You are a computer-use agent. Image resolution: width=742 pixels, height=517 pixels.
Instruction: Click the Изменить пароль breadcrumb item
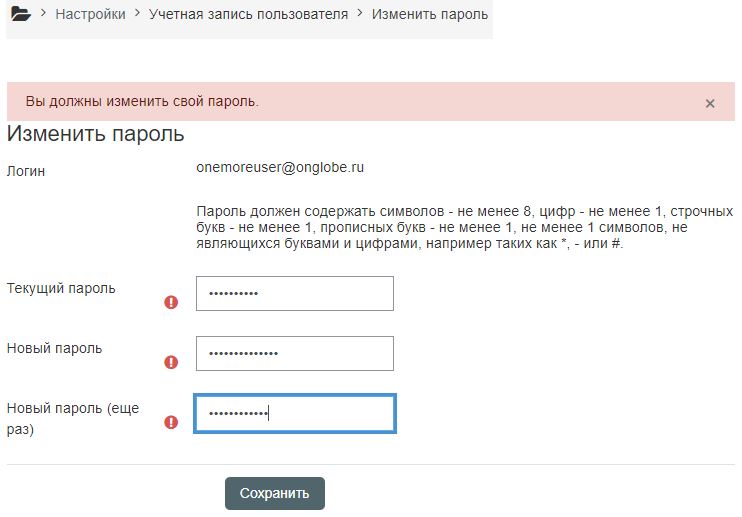pyautogui.click(x=430, y=15)
